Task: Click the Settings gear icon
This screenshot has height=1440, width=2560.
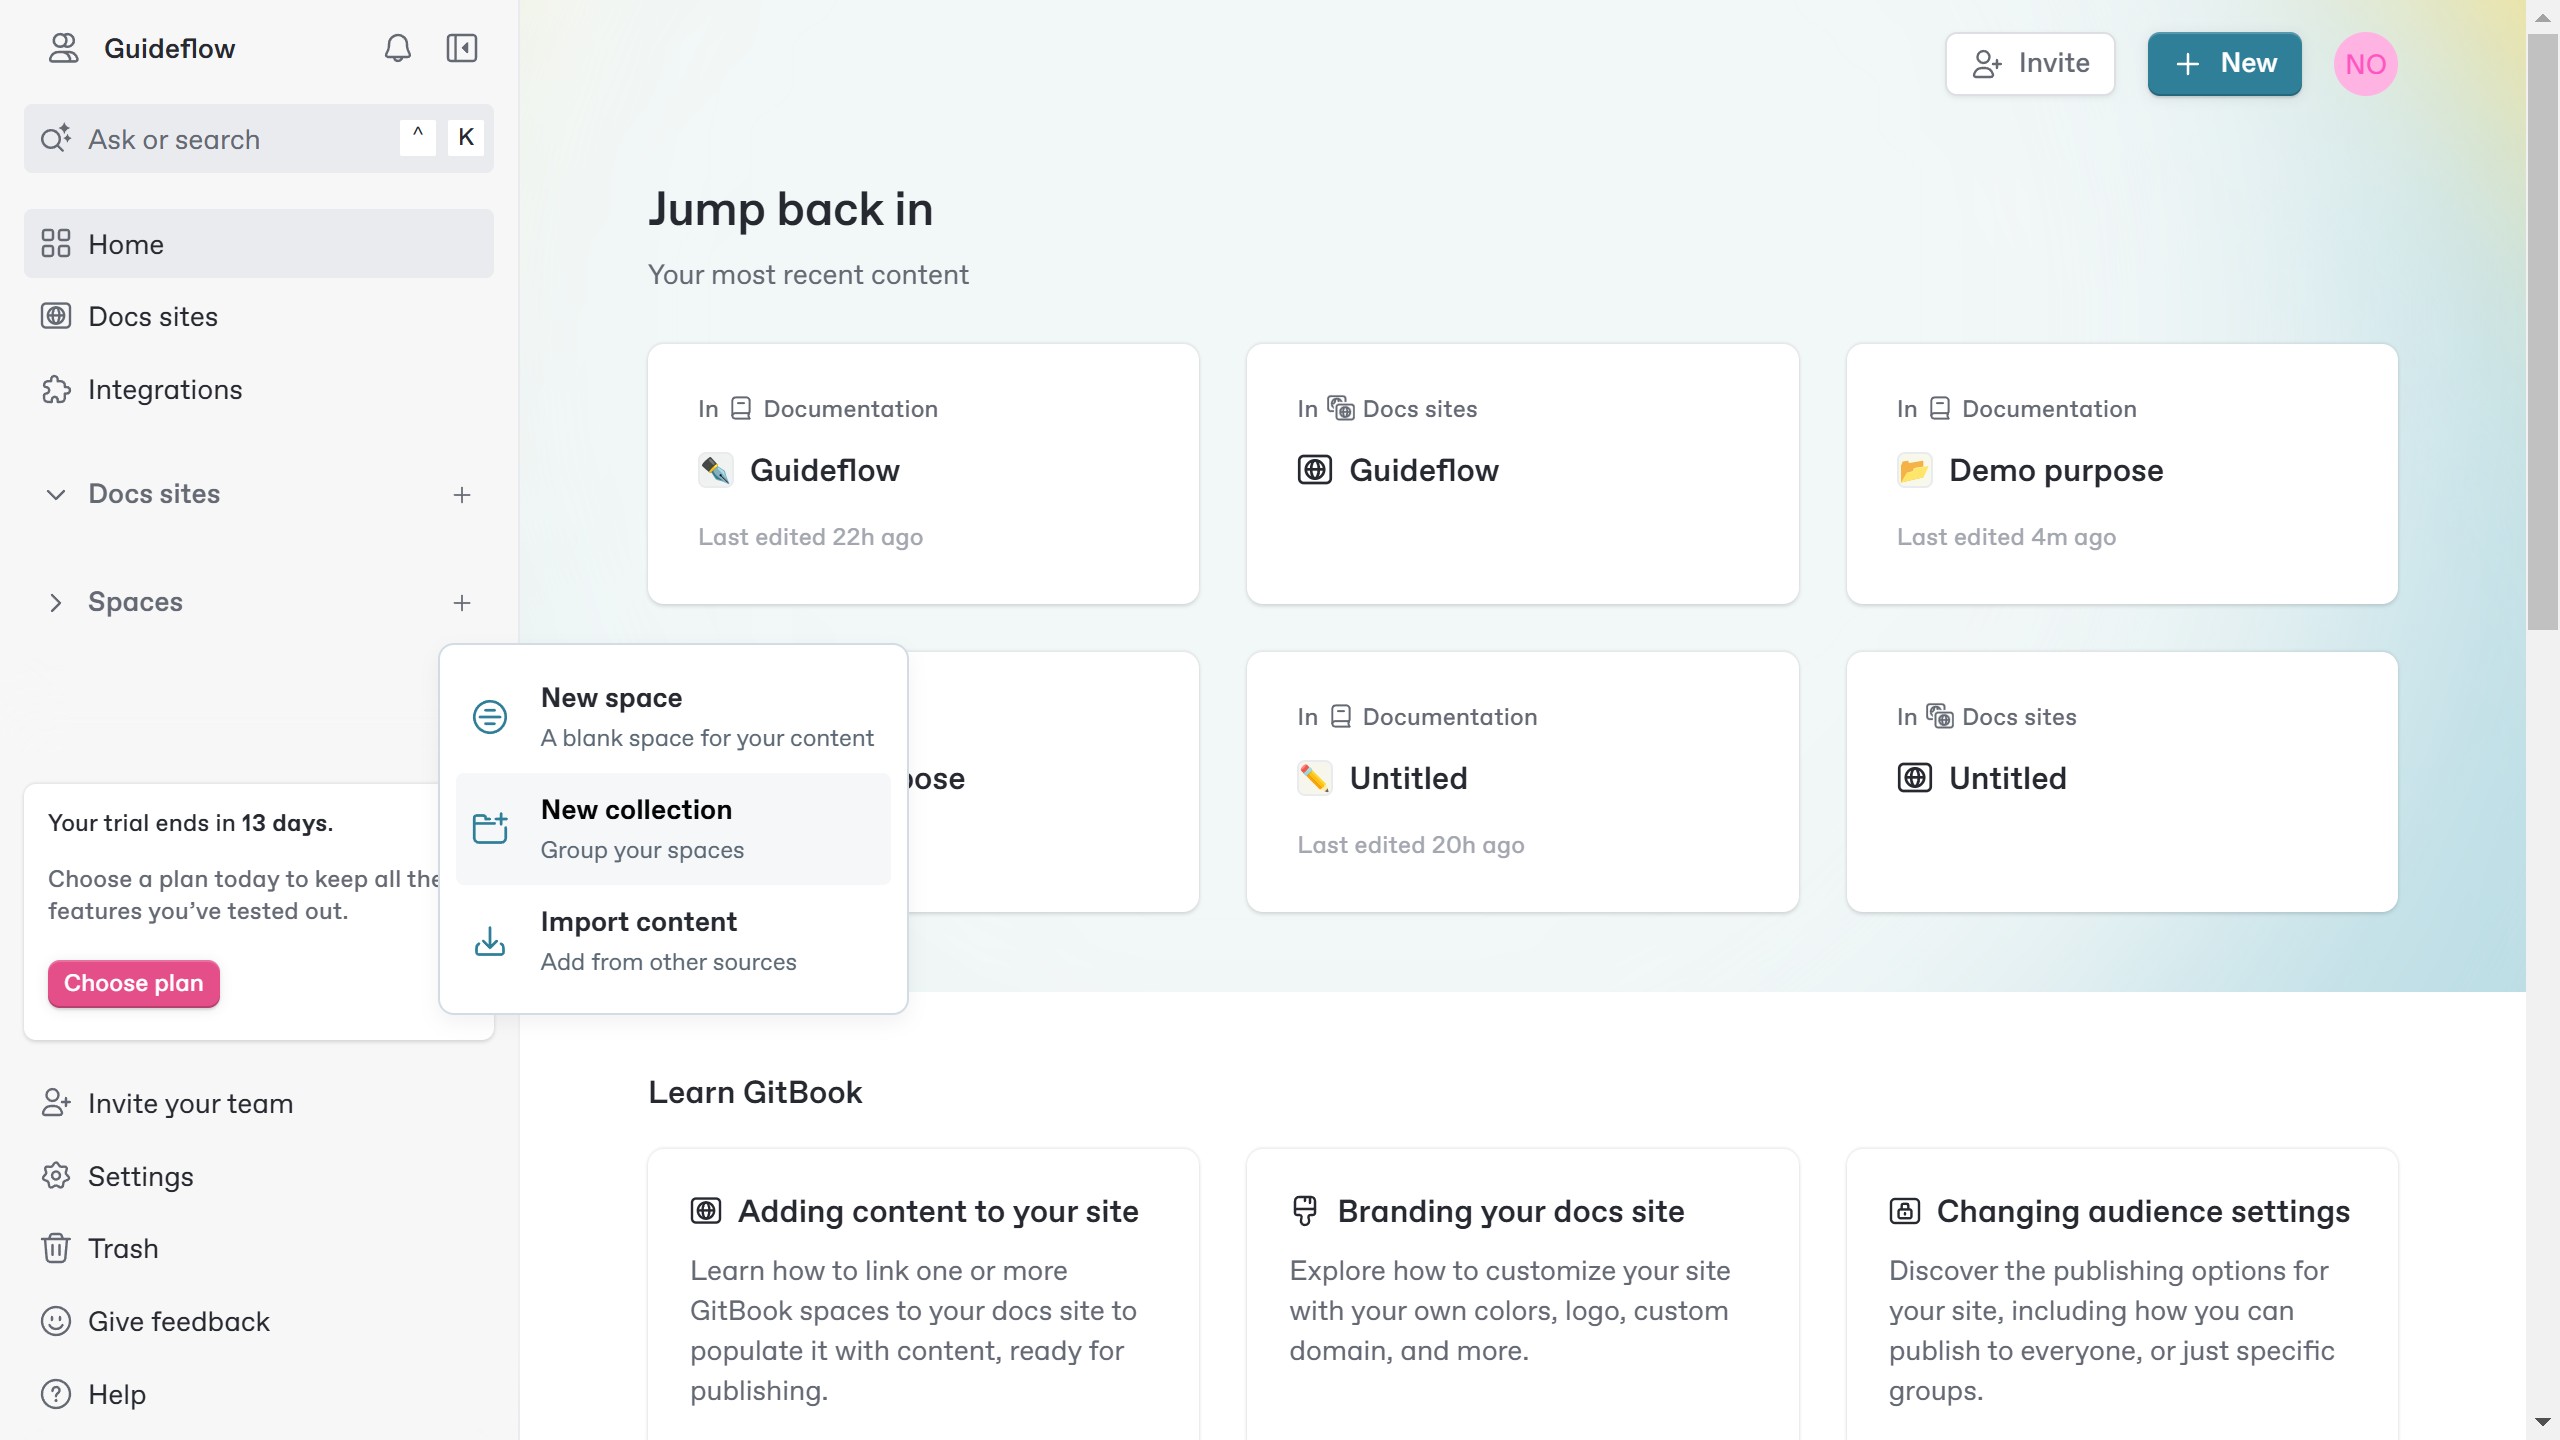Action: tap(56, 1176)
